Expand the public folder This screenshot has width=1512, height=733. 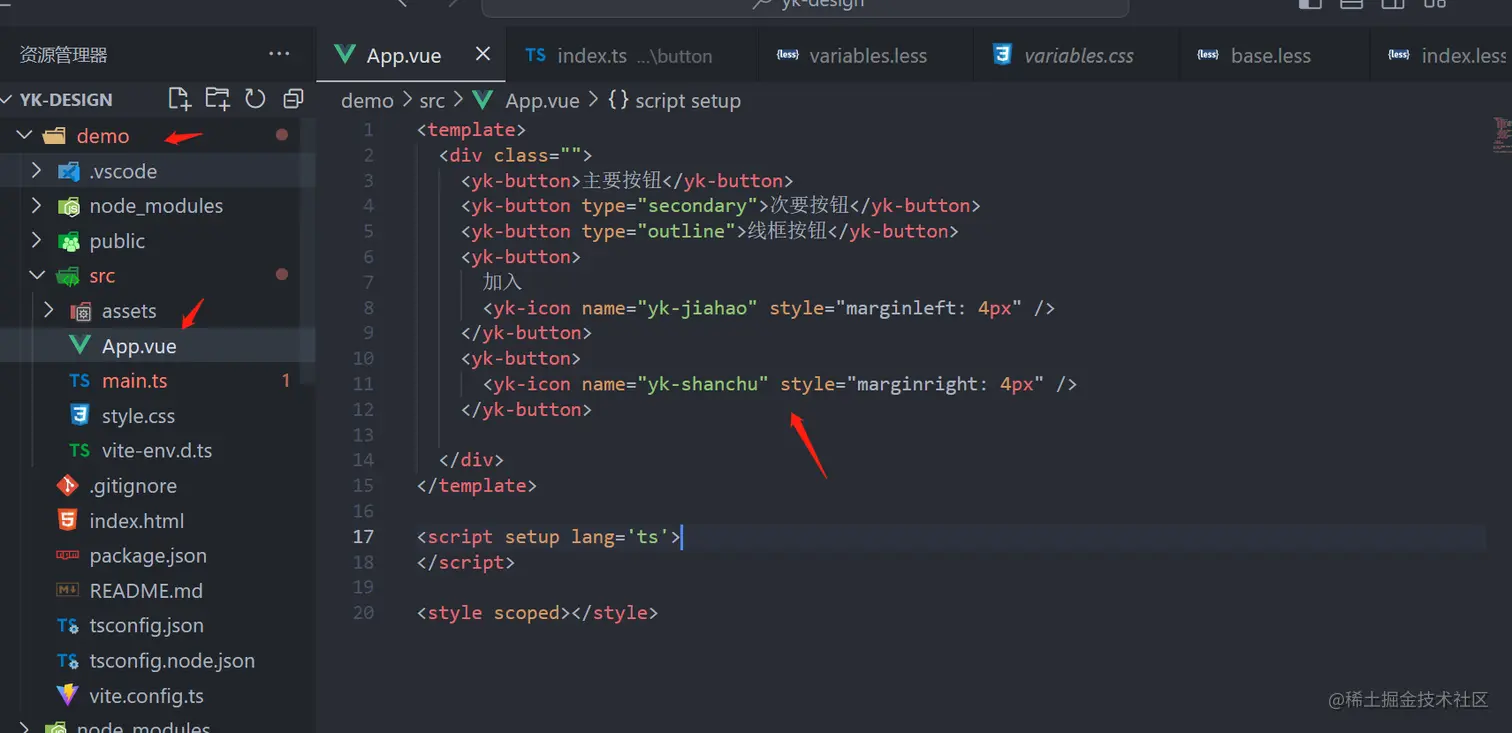[x=37, y=241]
